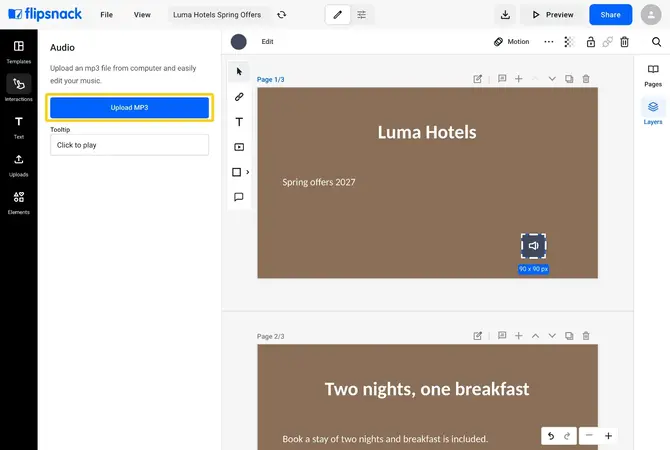
Task: Open the View menu
Action: point(142,15)
